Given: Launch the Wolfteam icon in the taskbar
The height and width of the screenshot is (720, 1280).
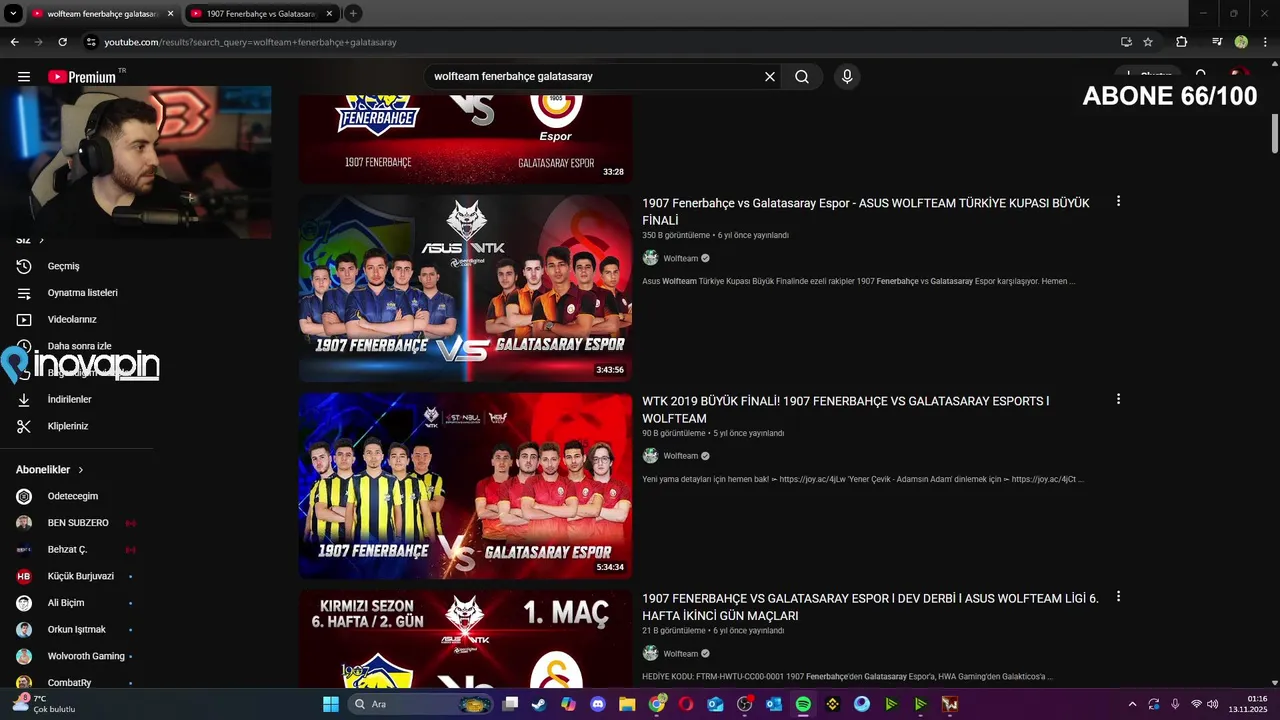Looking at the screenshot, I should click(x=950, y=704).
